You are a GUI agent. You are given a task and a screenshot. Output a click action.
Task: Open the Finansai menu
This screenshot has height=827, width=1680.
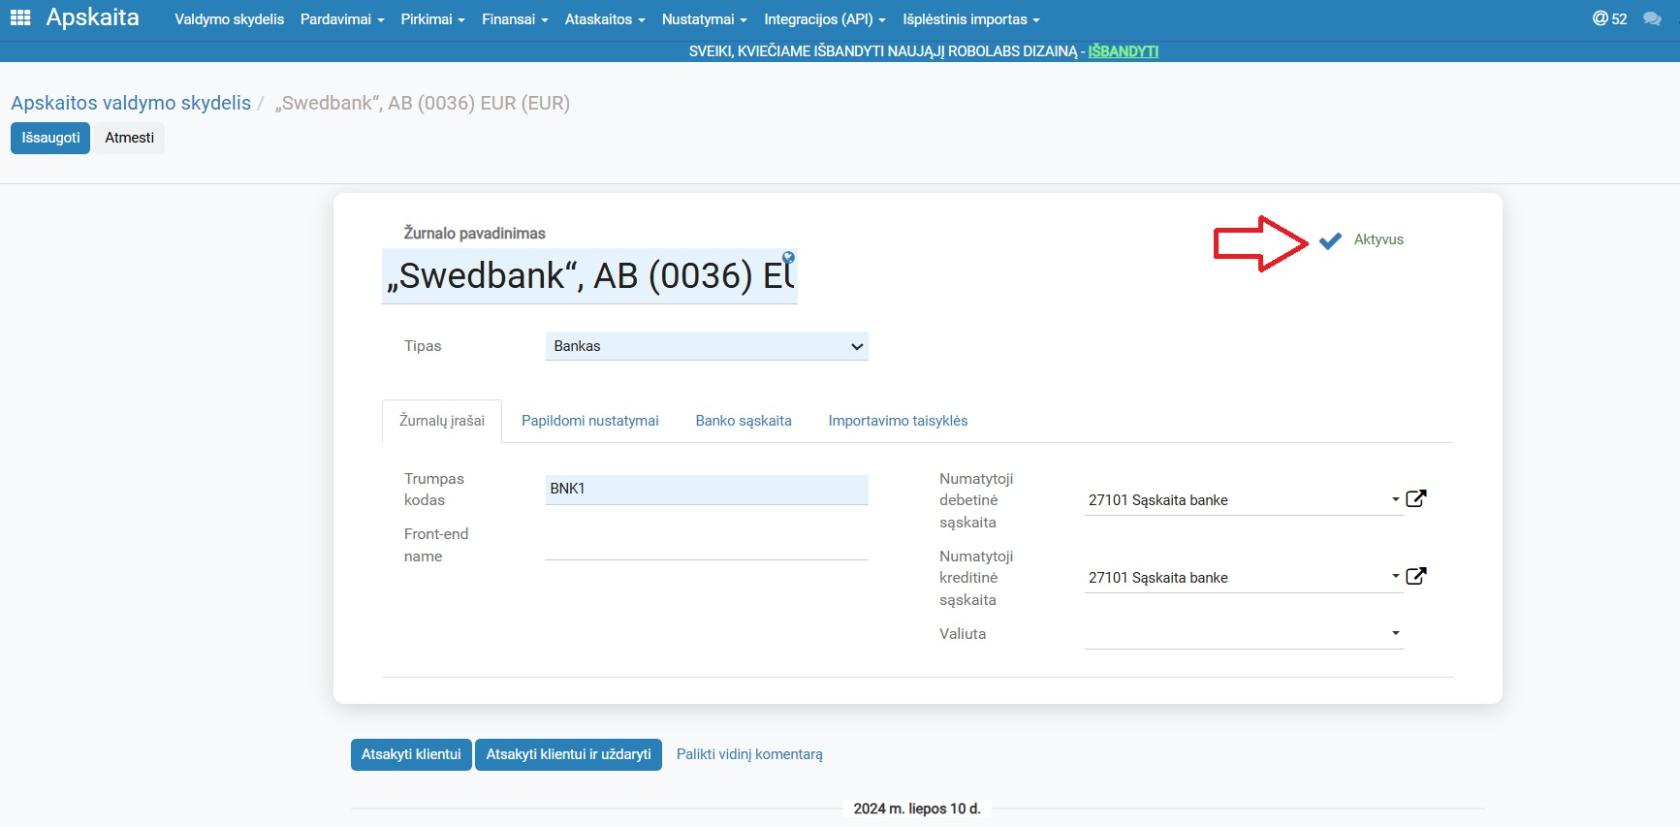pos(515,19)
